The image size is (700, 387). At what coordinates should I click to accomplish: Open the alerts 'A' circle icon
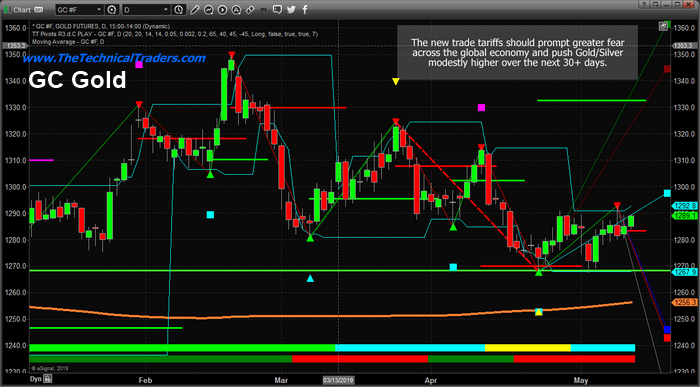tap(236, 9)
